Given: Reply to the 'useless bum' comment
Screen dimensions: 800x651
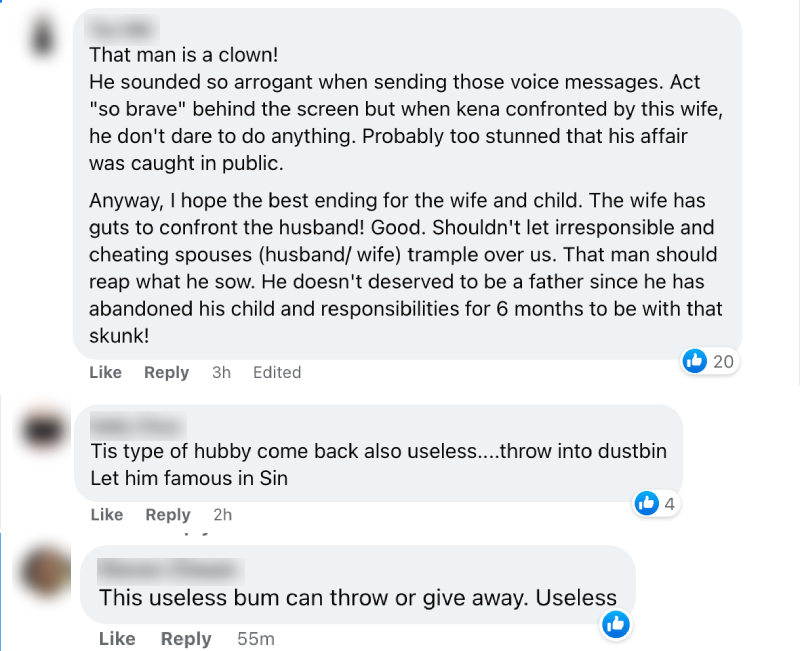Looking at the screenshot, I should click(x=186, y=639).
